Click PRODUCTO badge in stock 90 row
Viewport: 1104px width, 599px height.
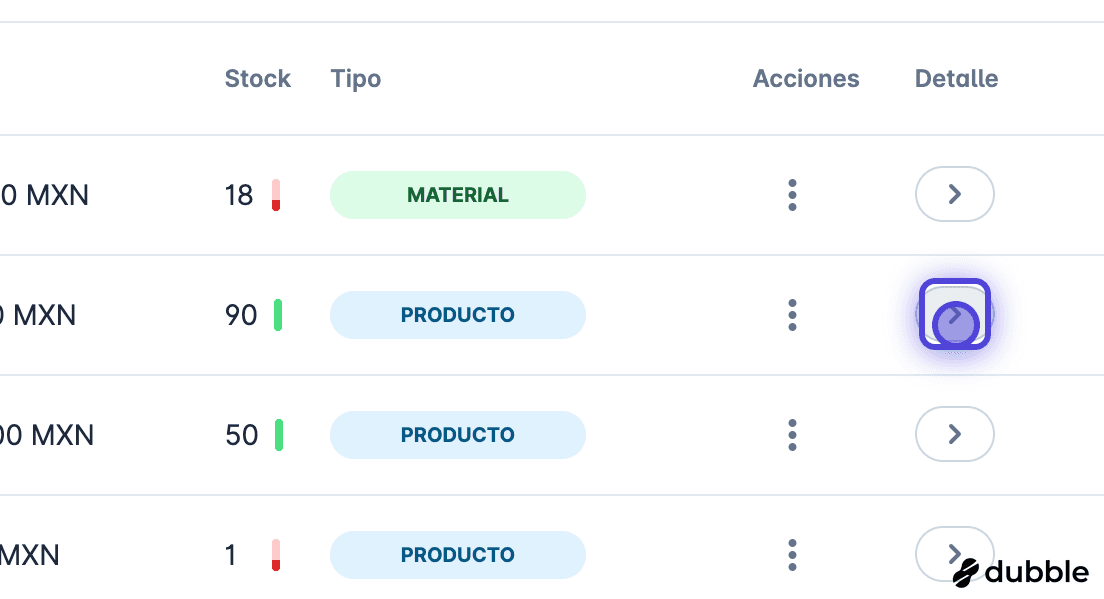point(458,315)
